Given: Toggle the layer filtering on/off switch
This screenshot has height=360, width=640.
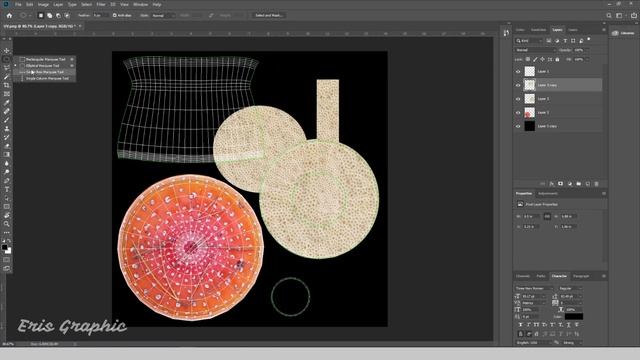Looking at the screenshot, I should tap(589, 40).
